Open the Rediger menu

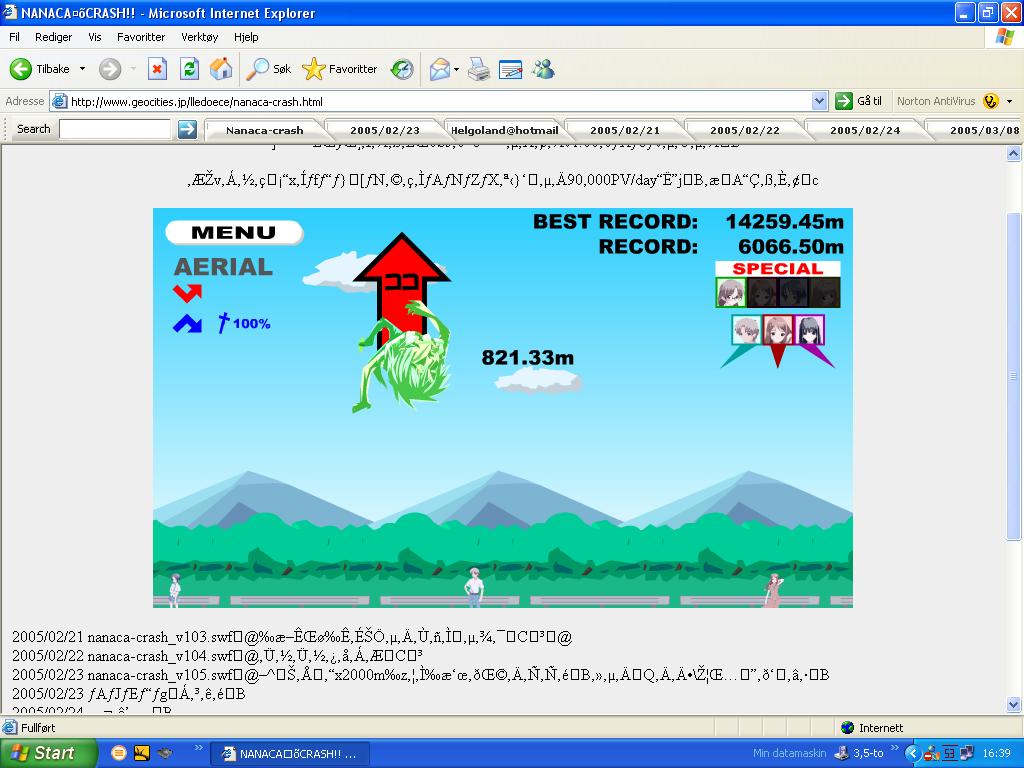(x=54, y=37)
